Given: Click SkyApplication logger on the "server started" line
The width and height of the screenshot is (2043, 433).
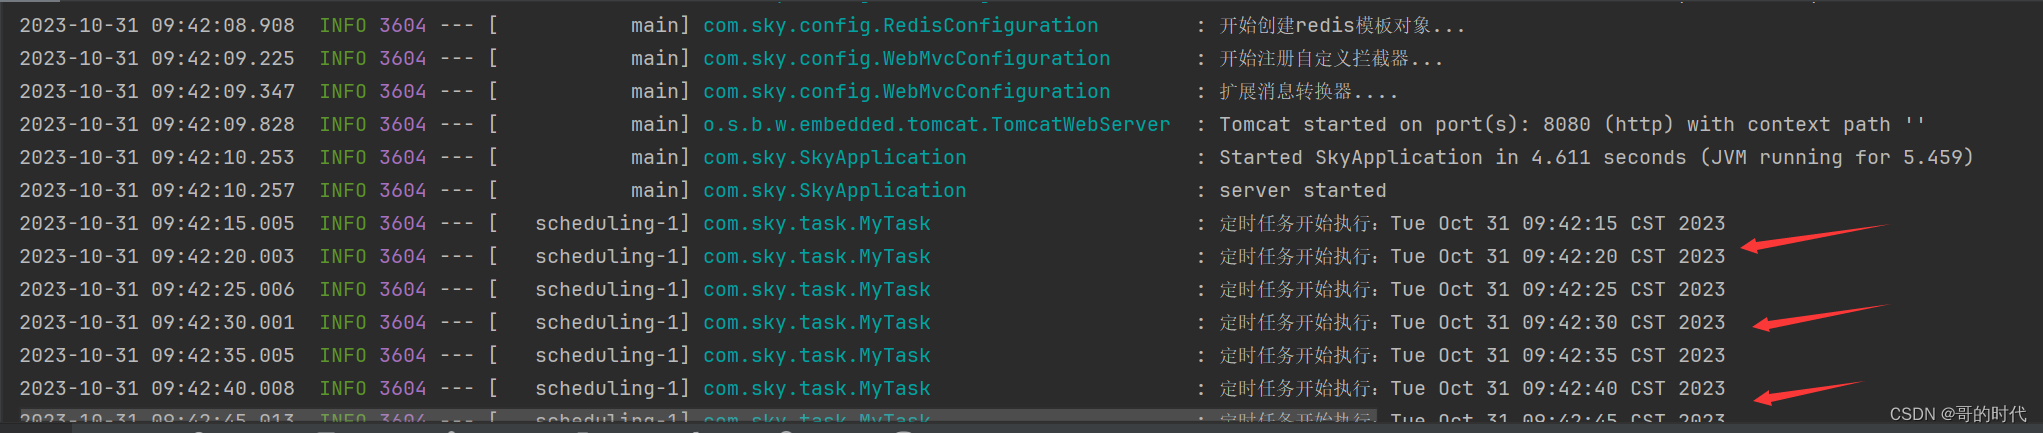Looking at the screenshot, I should [x=834, y=191].
